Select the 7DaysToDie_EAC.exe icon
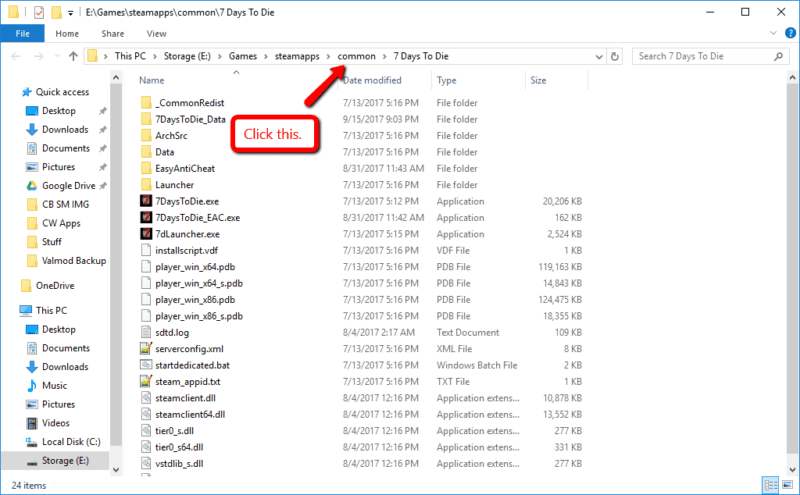The width and height of the screenshot is (800, 495). 146,217
